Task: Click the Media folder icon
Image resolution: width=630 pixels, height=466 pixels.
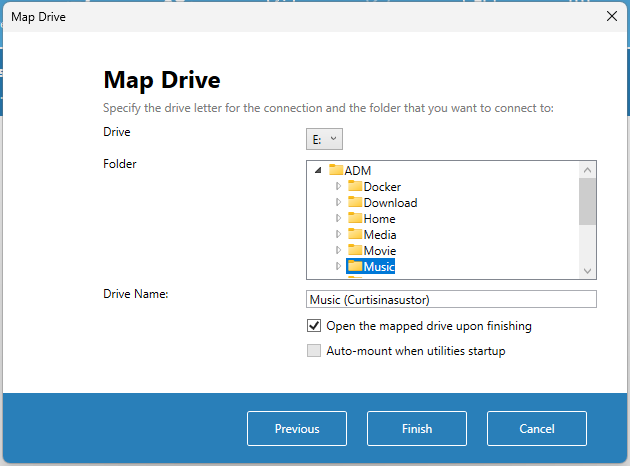Action: pyautogui.click(x=355, y=234)
